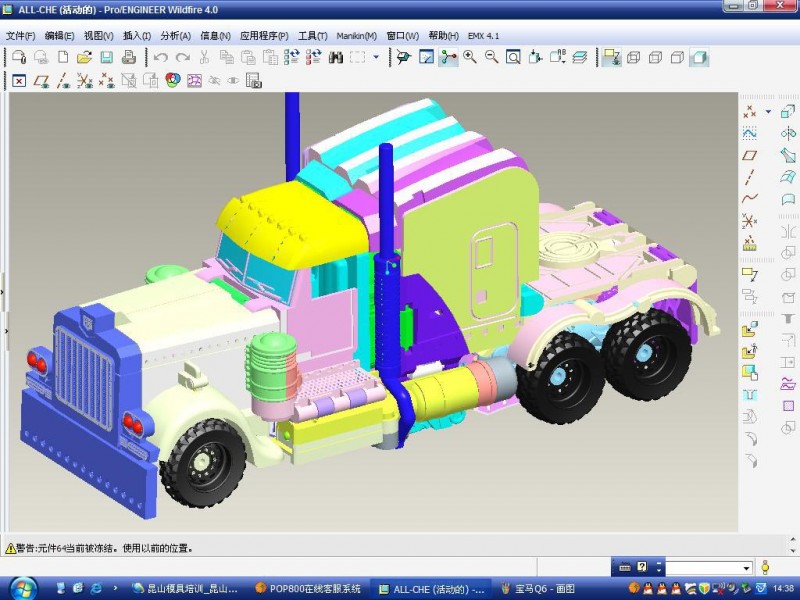Click the Undo arrow
The width and height of the screenshot is (800, 600).
161,57
